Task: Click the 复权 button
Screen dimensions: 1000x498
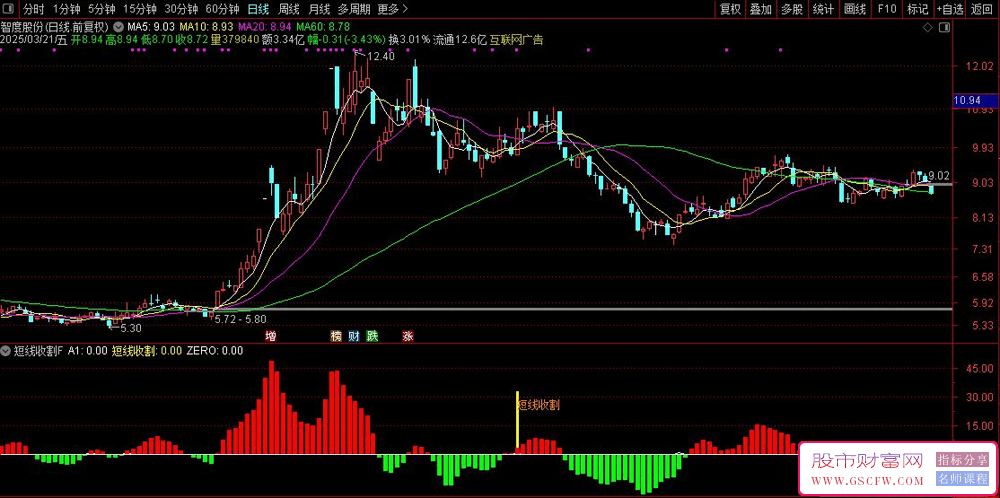Action: click(x=730, y=10)
